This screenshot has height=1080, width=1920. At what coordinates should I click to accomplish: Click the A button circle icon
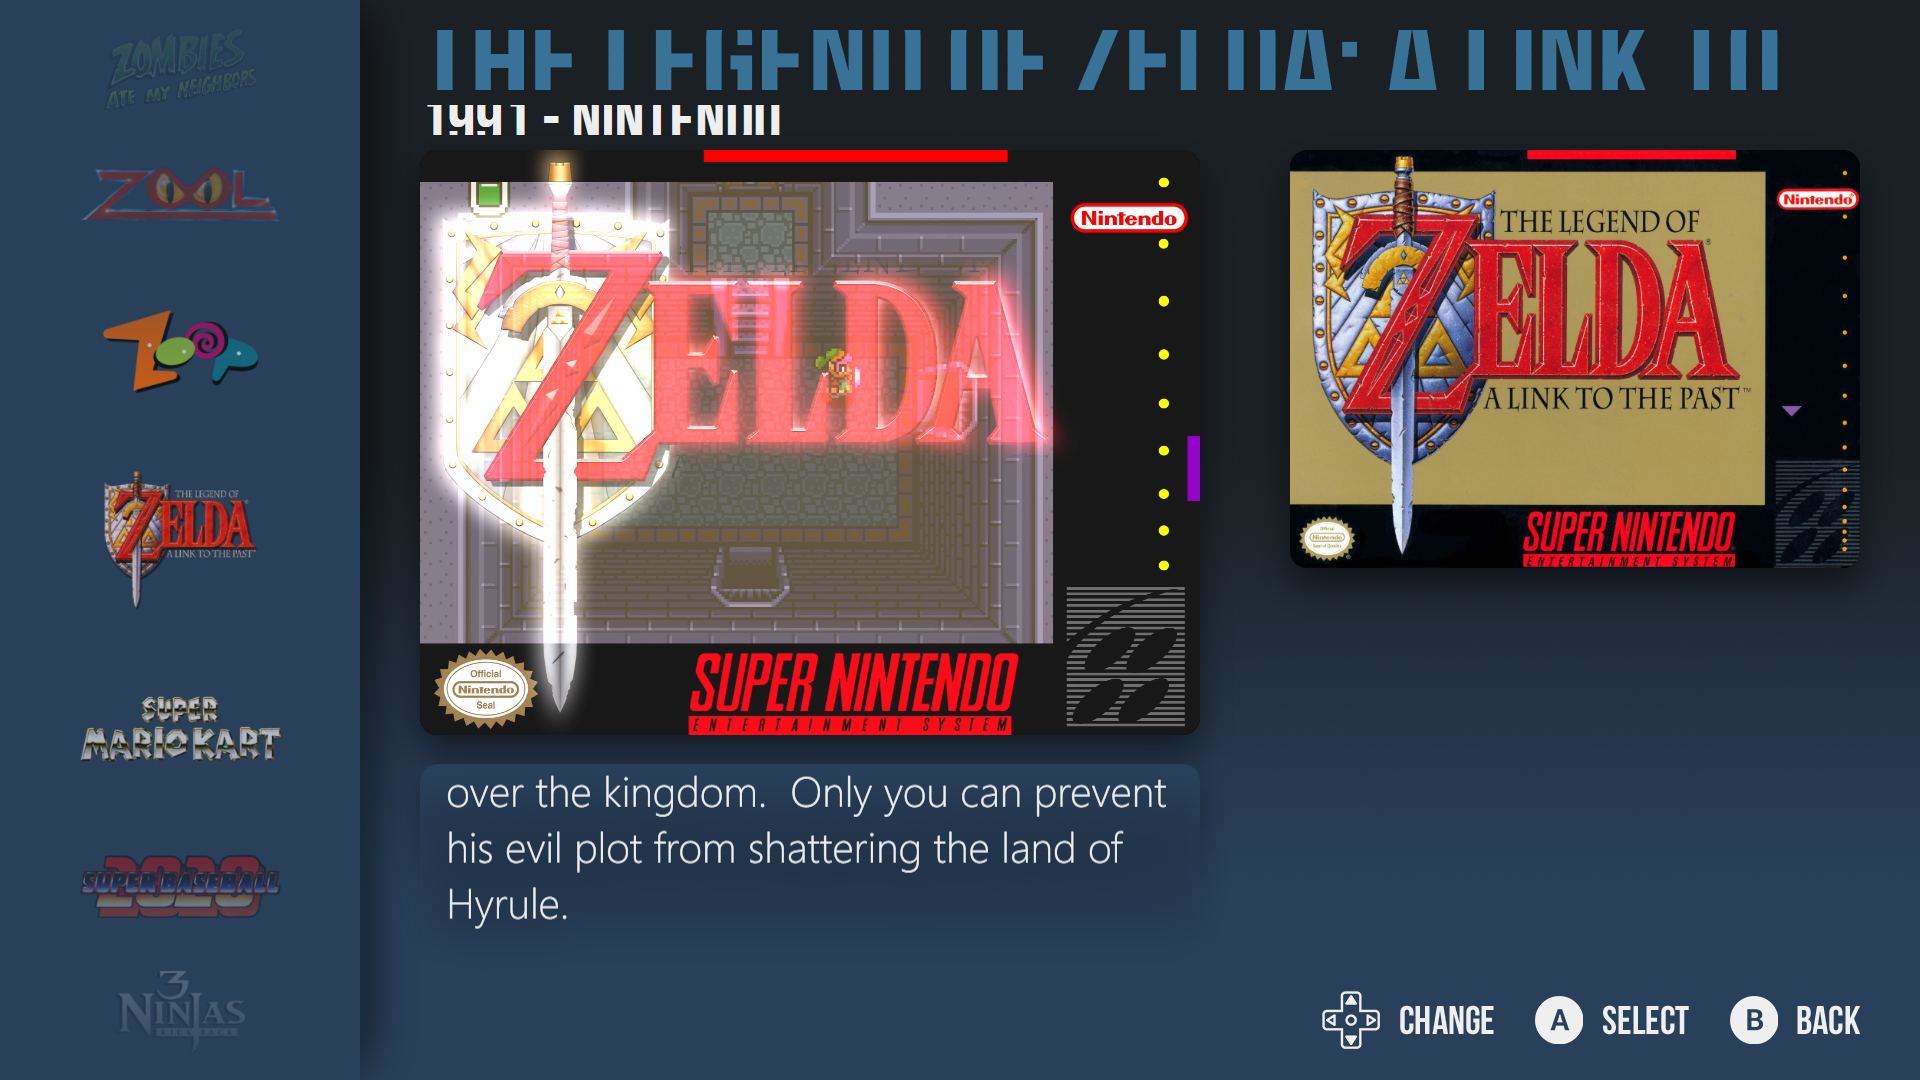[x=1559, y=1020]
